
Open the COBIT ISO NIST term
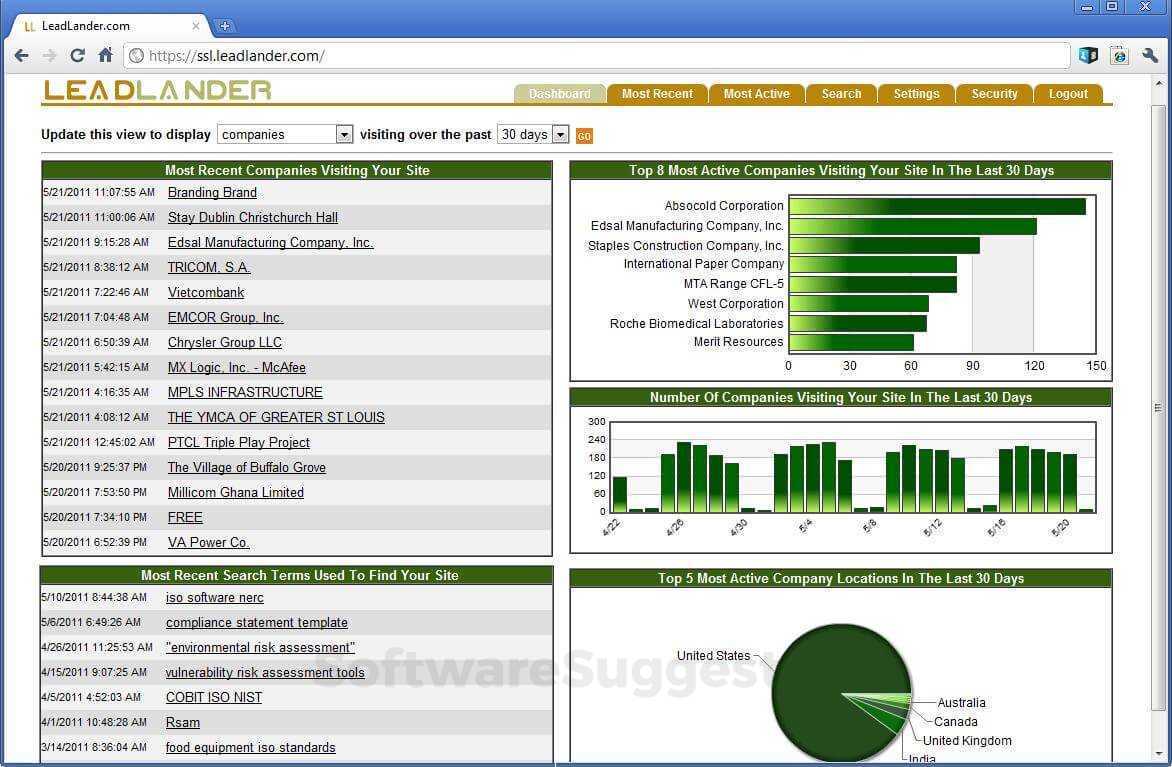click(214, 697)
